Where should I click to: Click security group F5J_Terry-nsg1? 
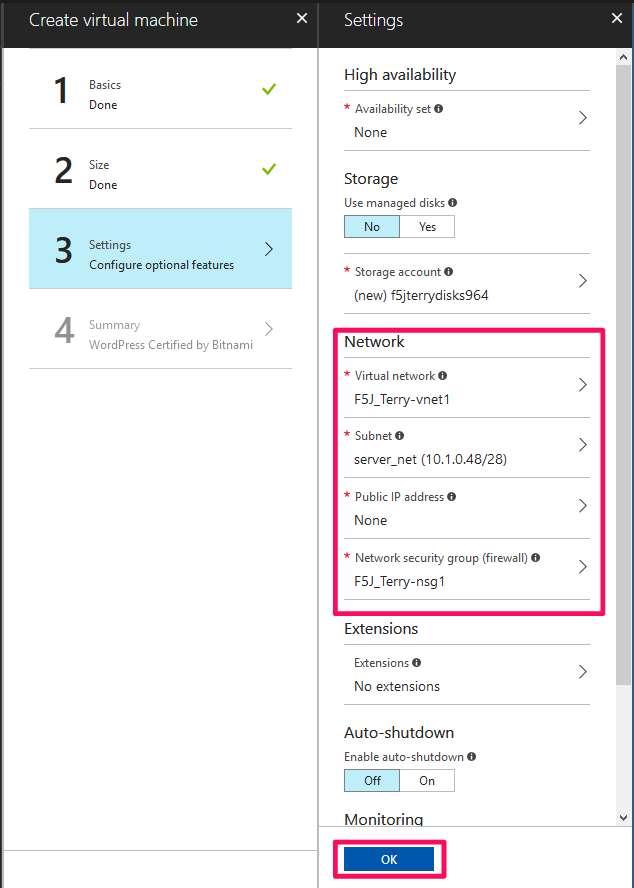point(399,581)
